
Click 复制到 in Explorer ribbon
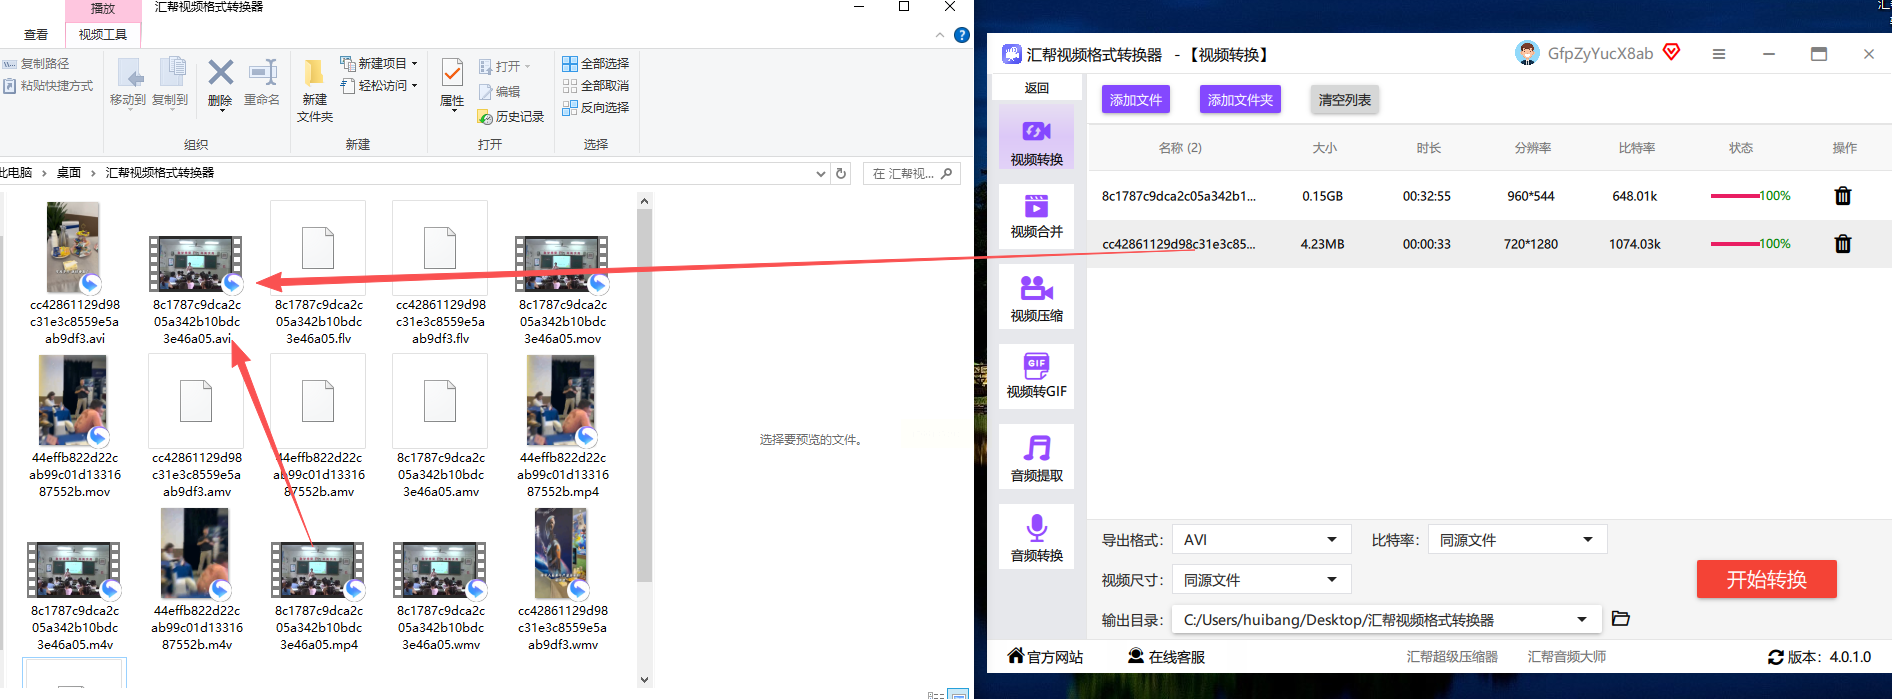point(170,83)
